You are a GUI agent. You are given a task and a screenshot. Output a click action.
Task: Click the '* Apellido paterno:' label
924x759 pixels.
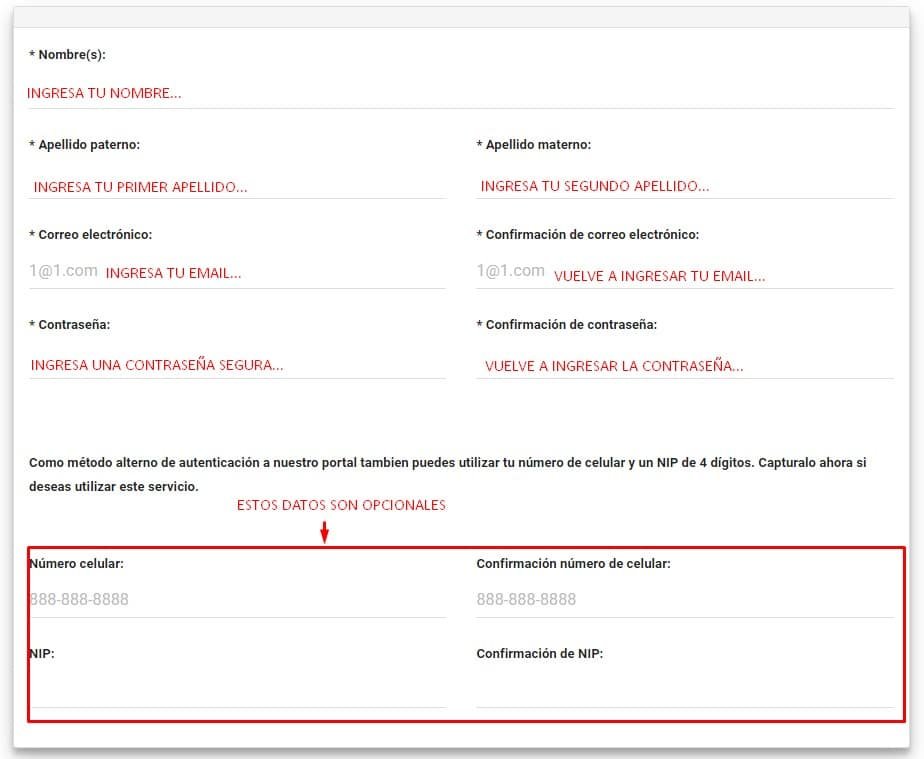(84, 145)
